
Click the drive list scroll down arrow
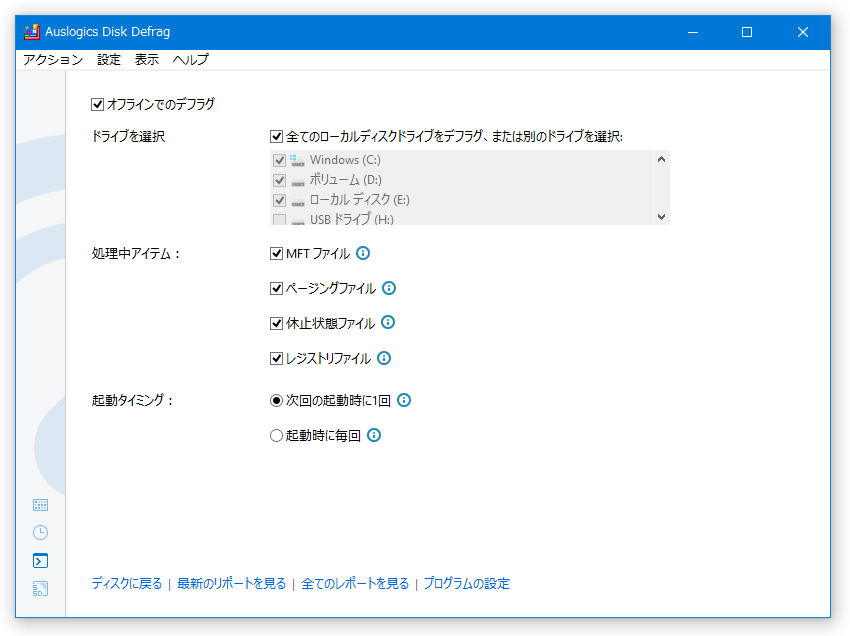661,216
